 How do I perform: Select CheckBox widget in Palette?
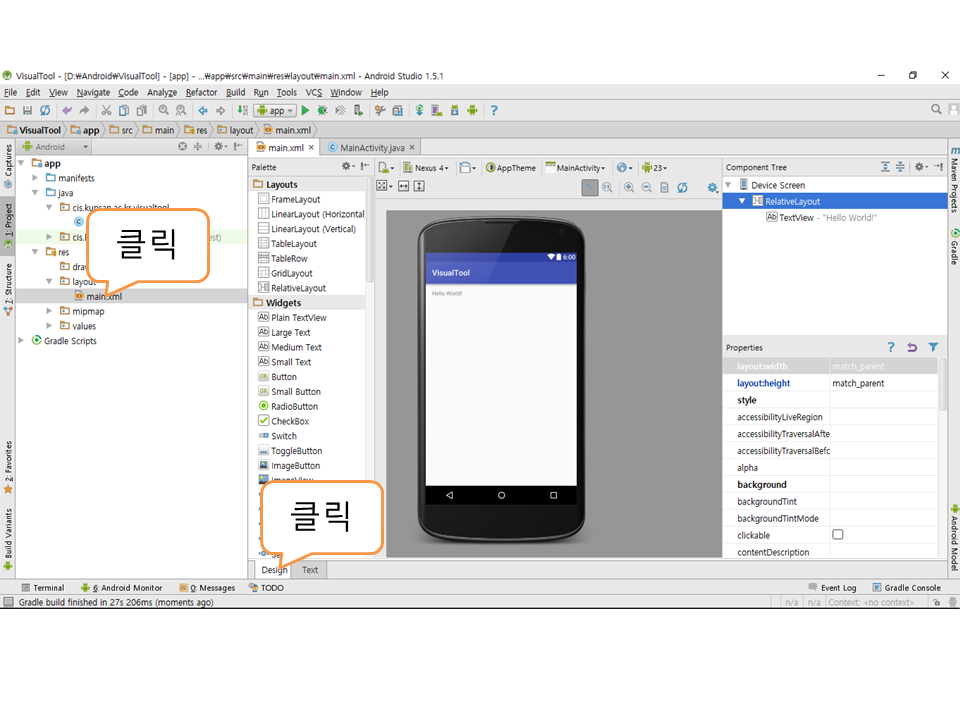(289, 421)
